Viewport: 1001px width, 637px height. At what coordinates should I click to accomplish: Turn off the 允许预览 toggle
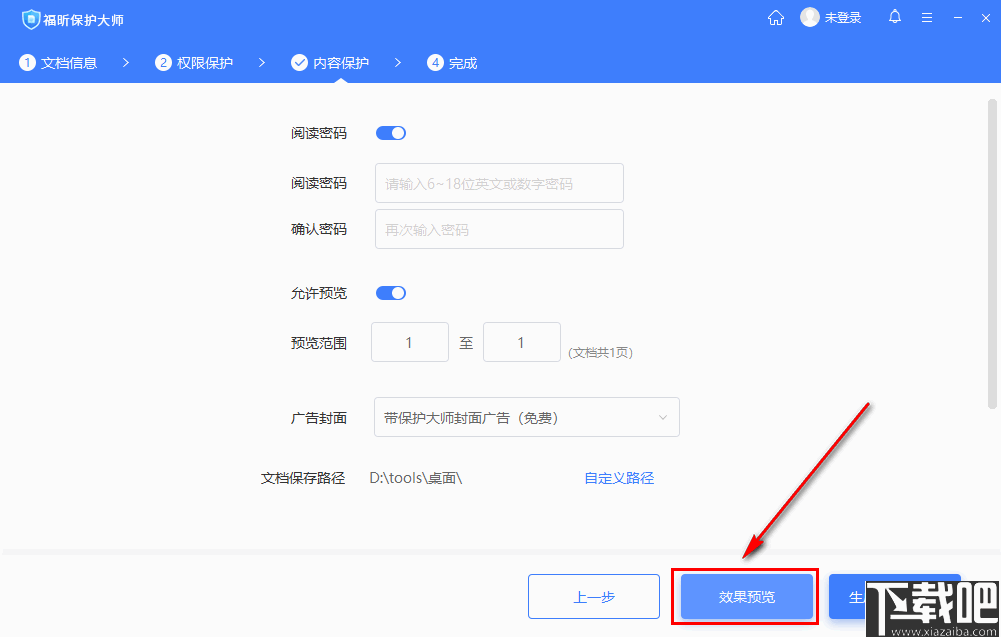tap(390, 292)
